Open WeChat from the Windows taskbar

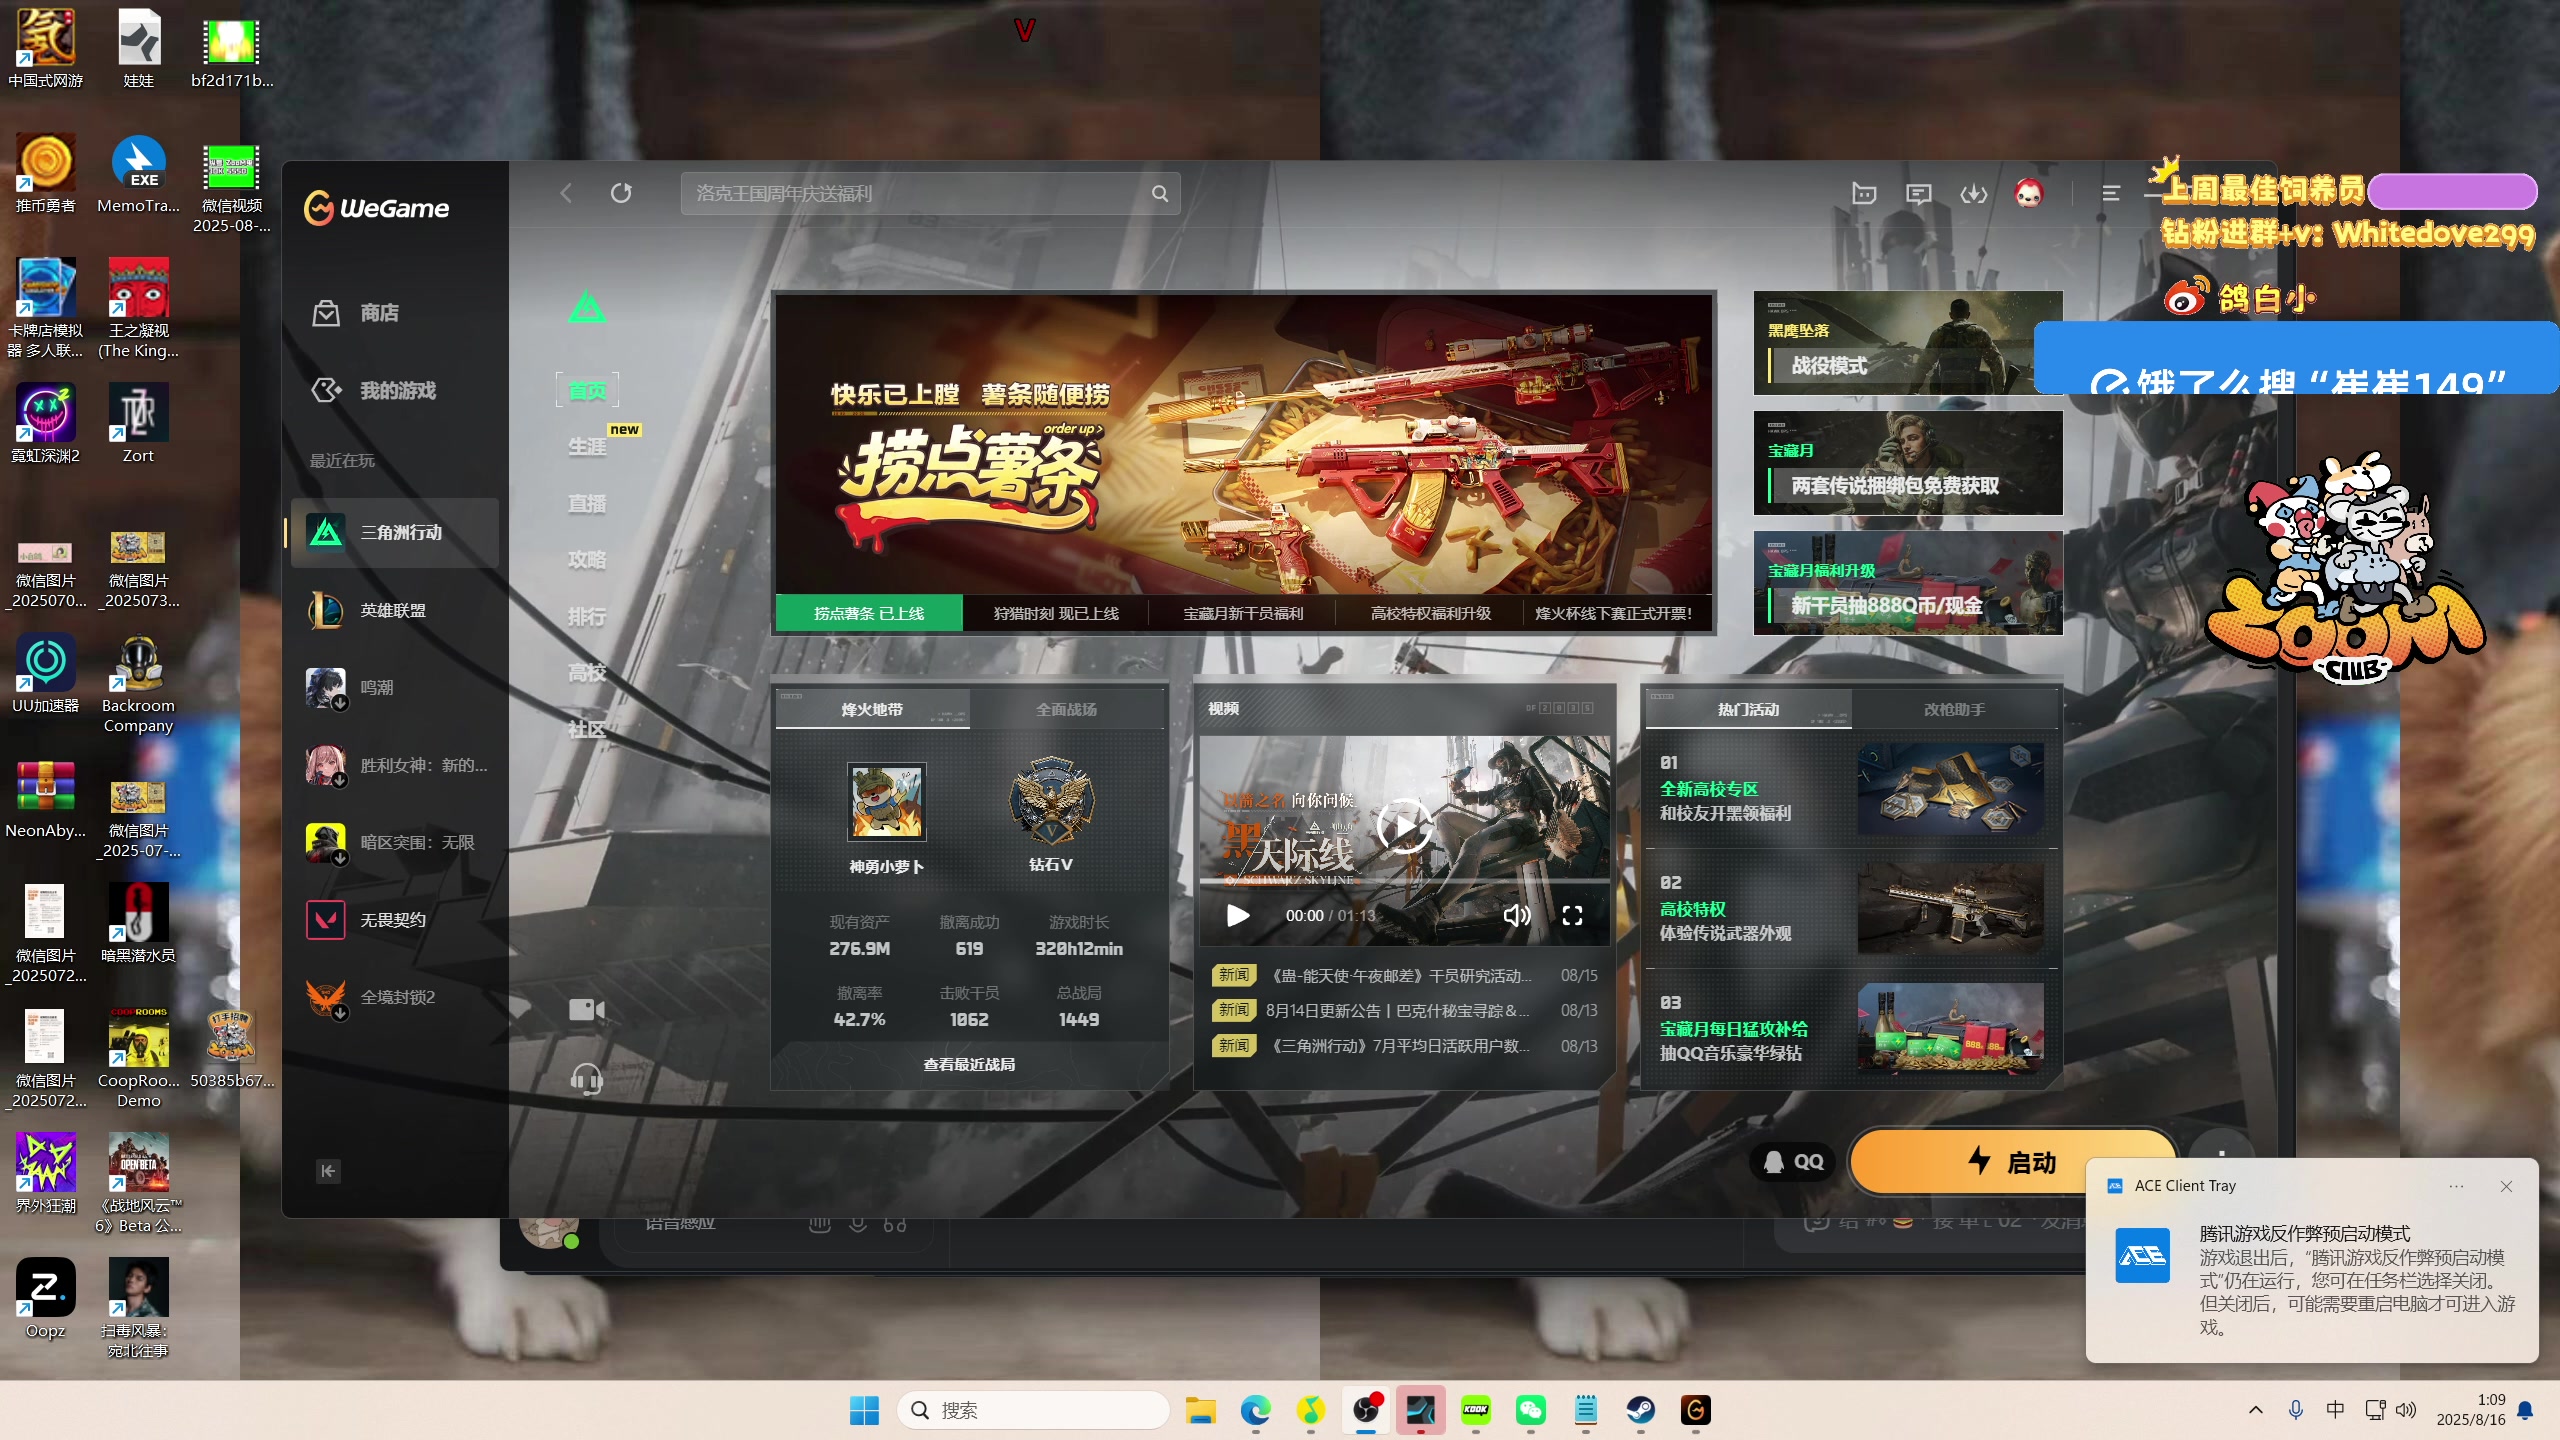(1531, 1410)
